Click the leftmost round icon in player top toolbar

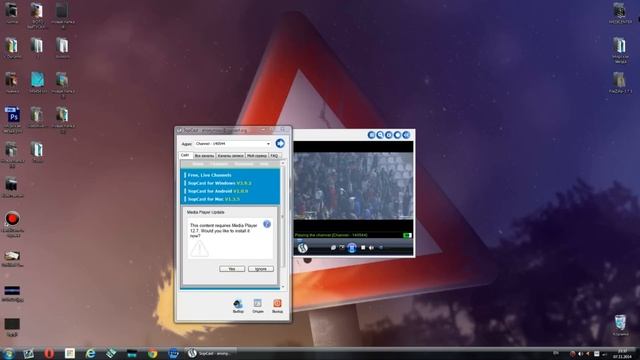(371, 135)
